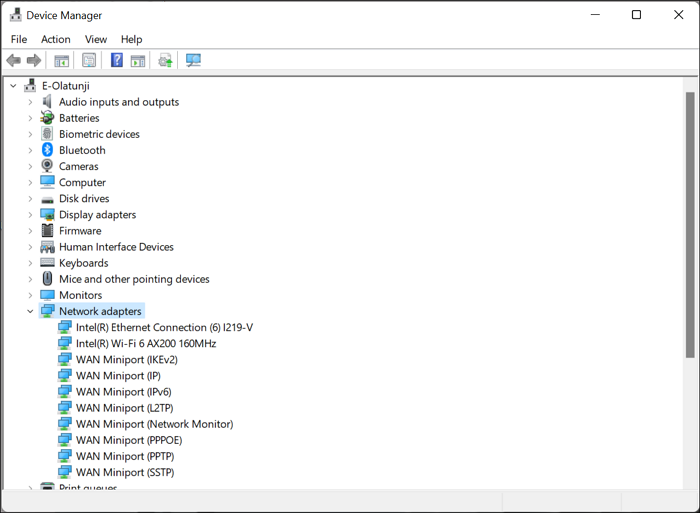Click the Device Manager title bar icon
This screenshot has height=513, width=700.
coord(16,15)
